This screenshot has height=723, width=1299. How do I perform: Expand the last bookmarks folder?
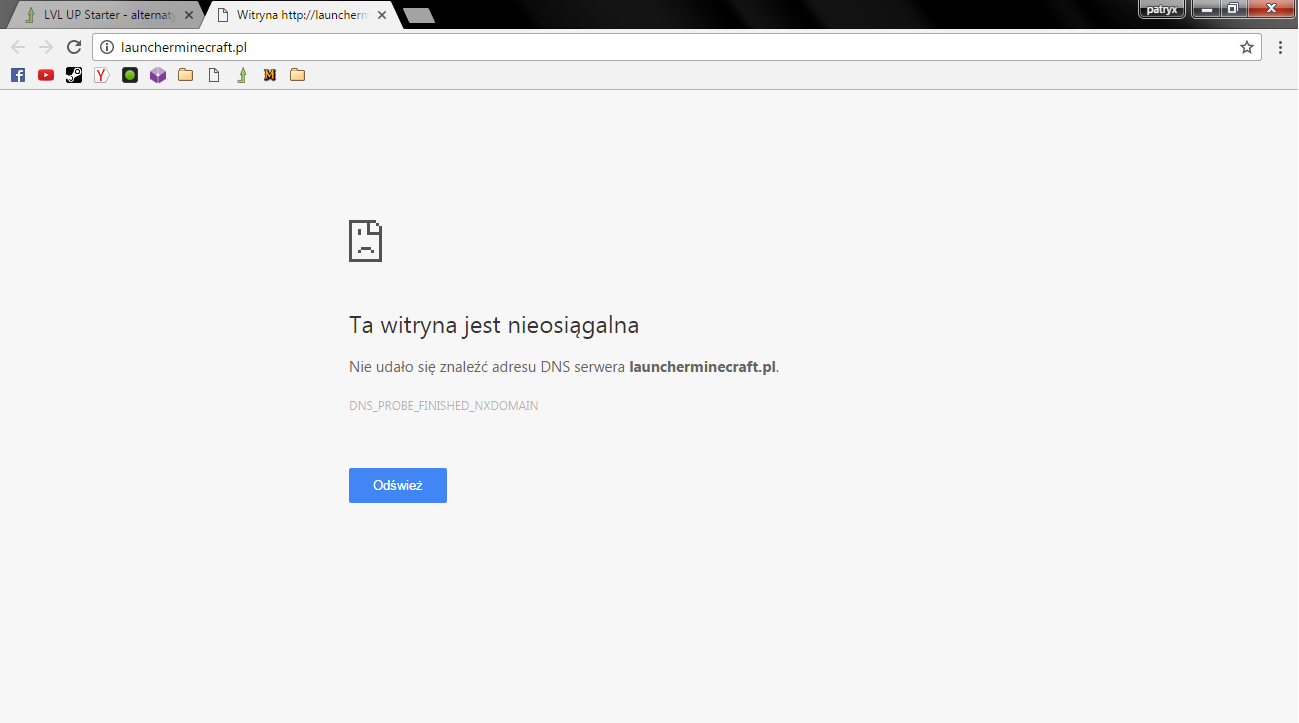(297, 75)
